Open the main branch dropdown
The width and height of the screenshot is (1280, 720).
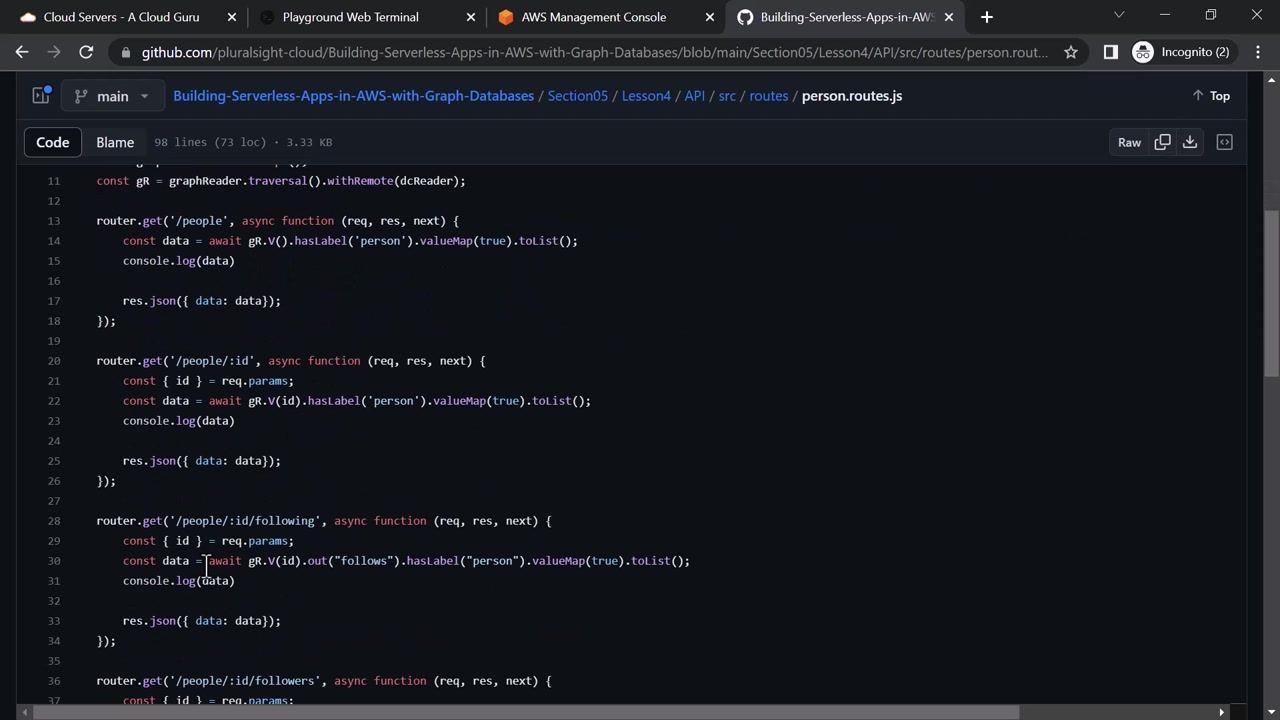coord(111,96)
